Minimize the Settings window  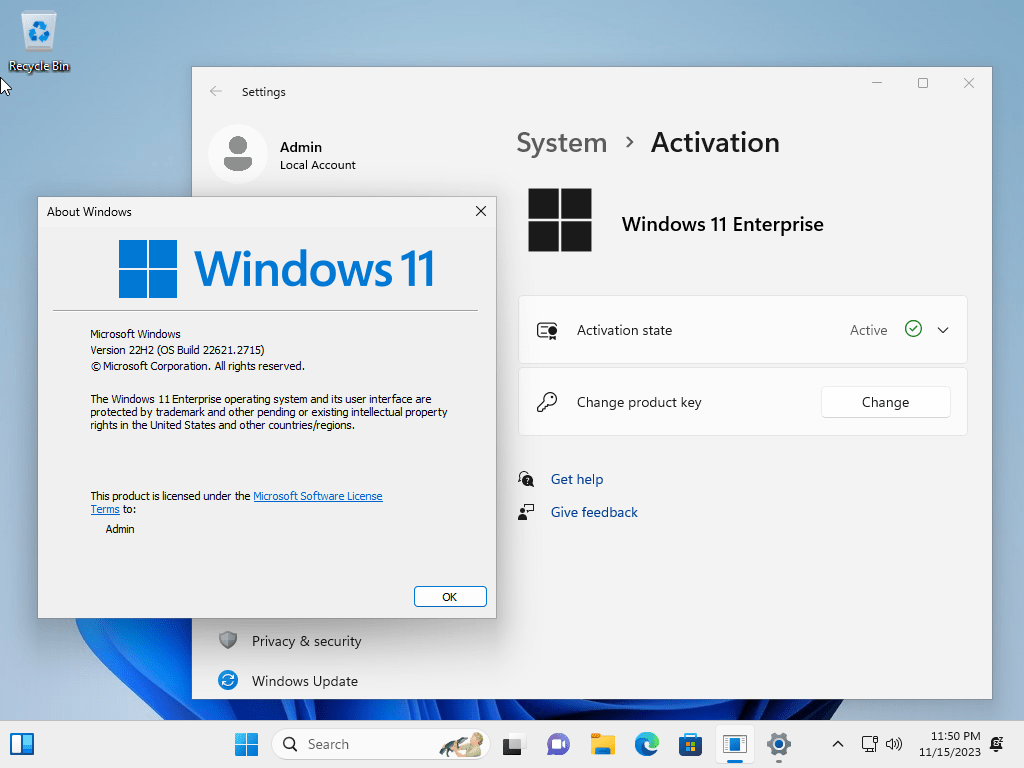pos(877,83)
